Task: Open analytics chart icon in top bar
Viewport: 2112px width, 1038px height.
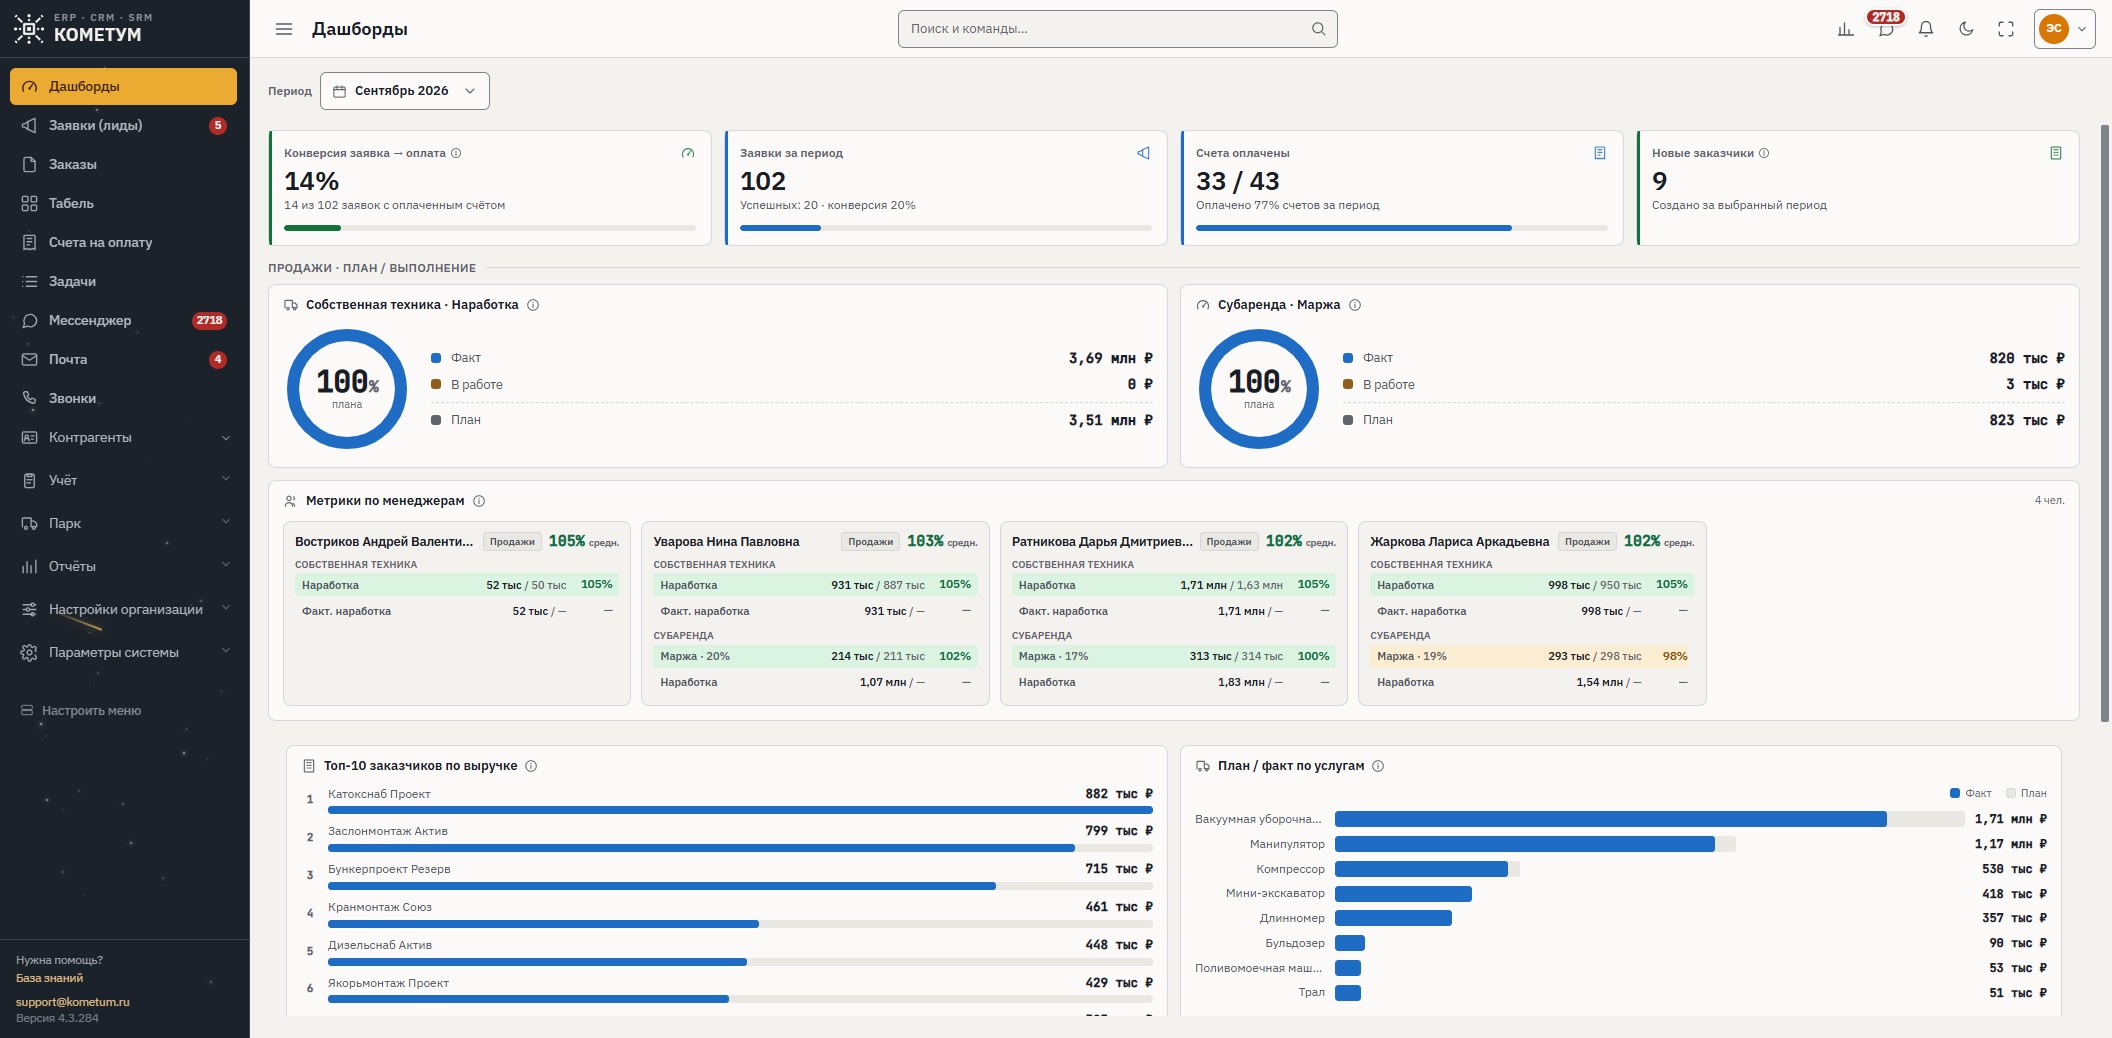Action: [x=1845, y=29]
